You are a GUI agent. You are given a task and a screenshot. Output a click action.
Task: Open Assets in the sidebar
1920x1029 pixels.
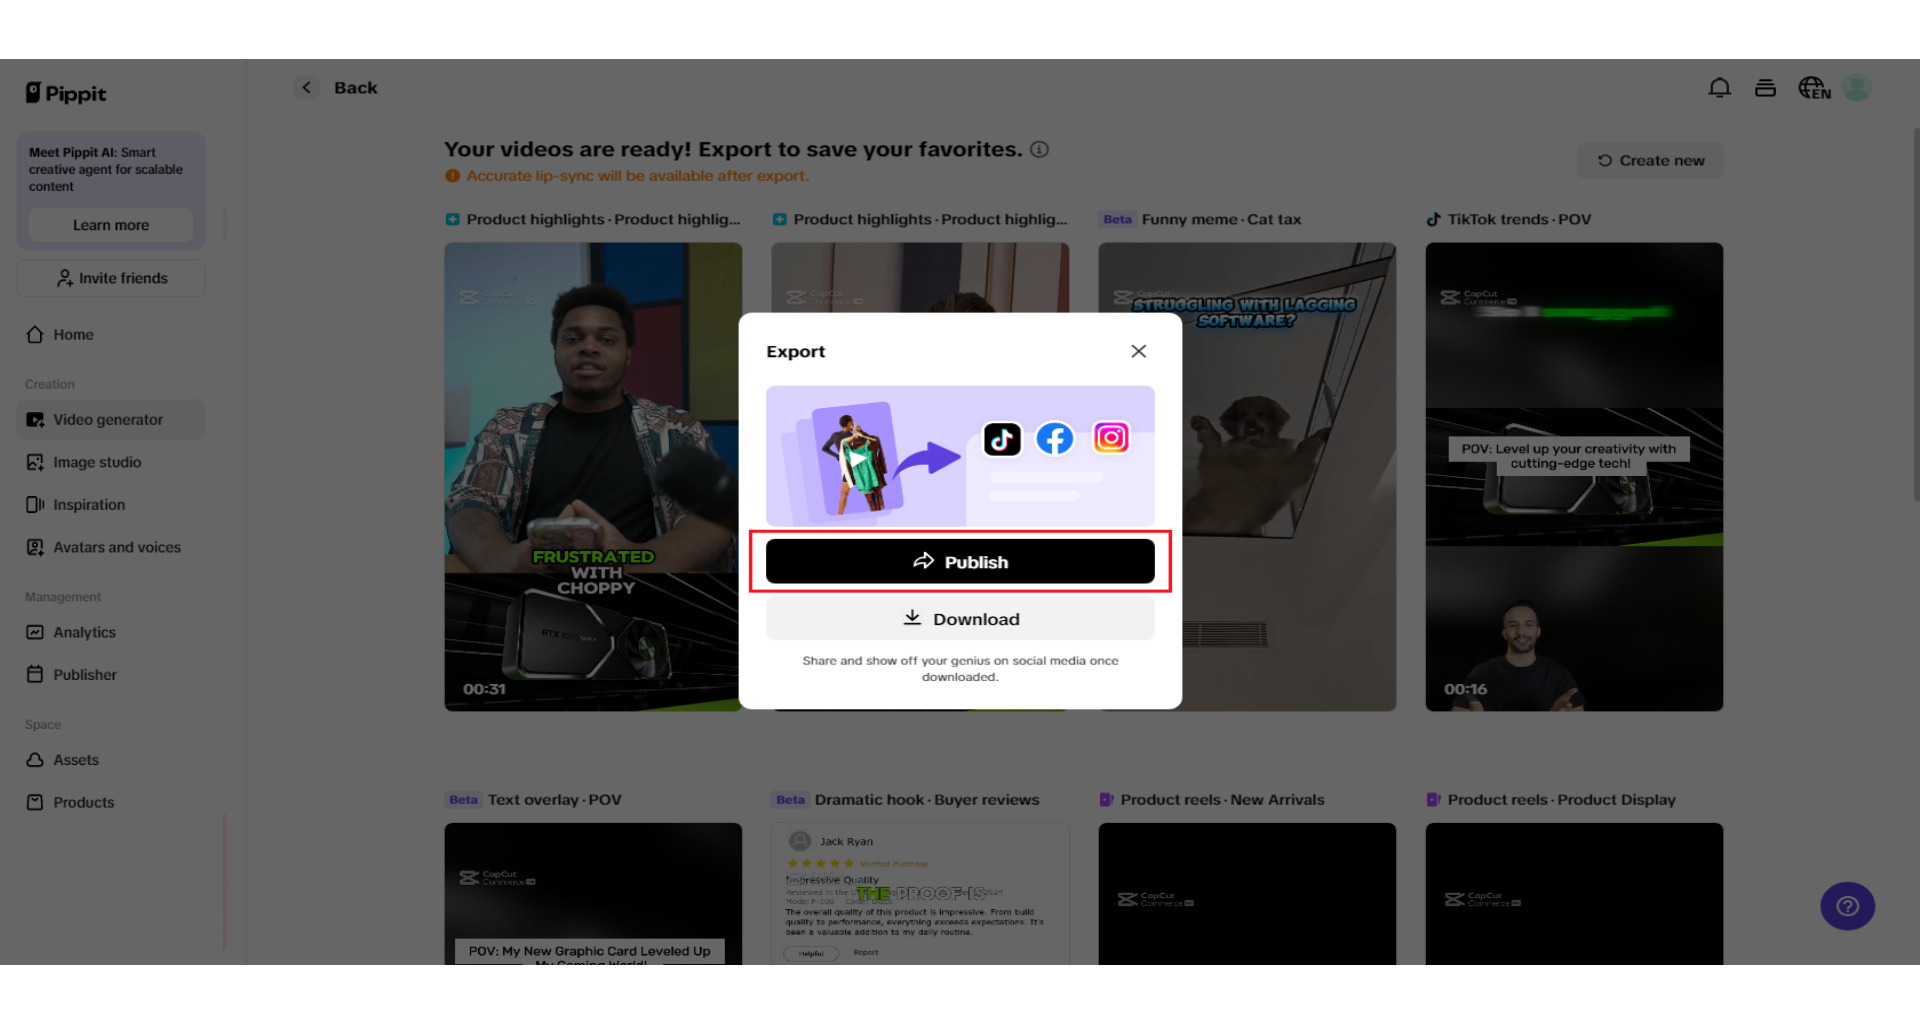111,760
